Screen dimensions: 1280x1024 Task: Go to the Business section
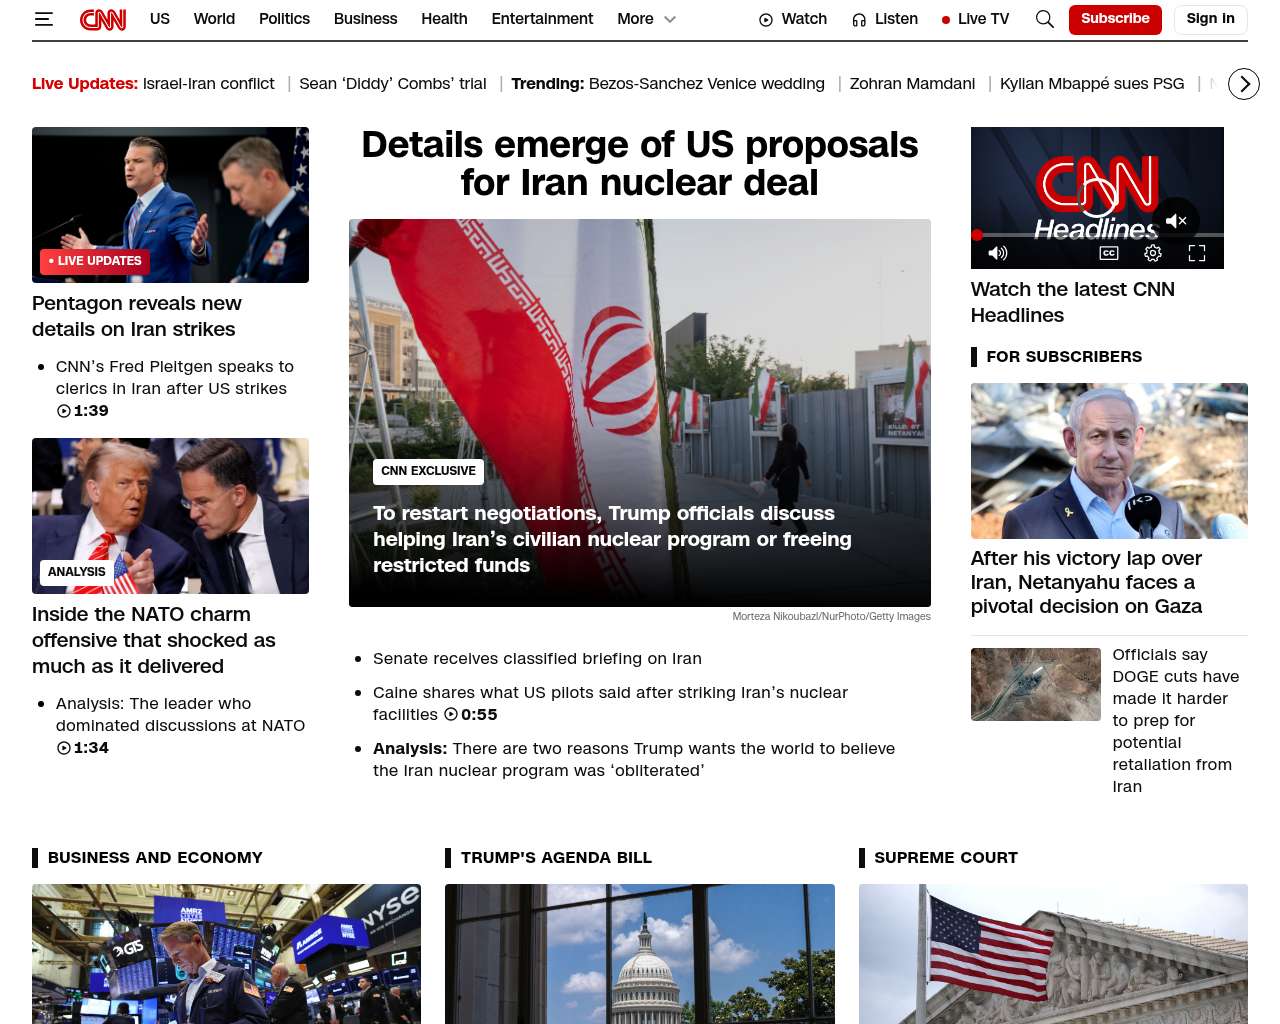365,19
